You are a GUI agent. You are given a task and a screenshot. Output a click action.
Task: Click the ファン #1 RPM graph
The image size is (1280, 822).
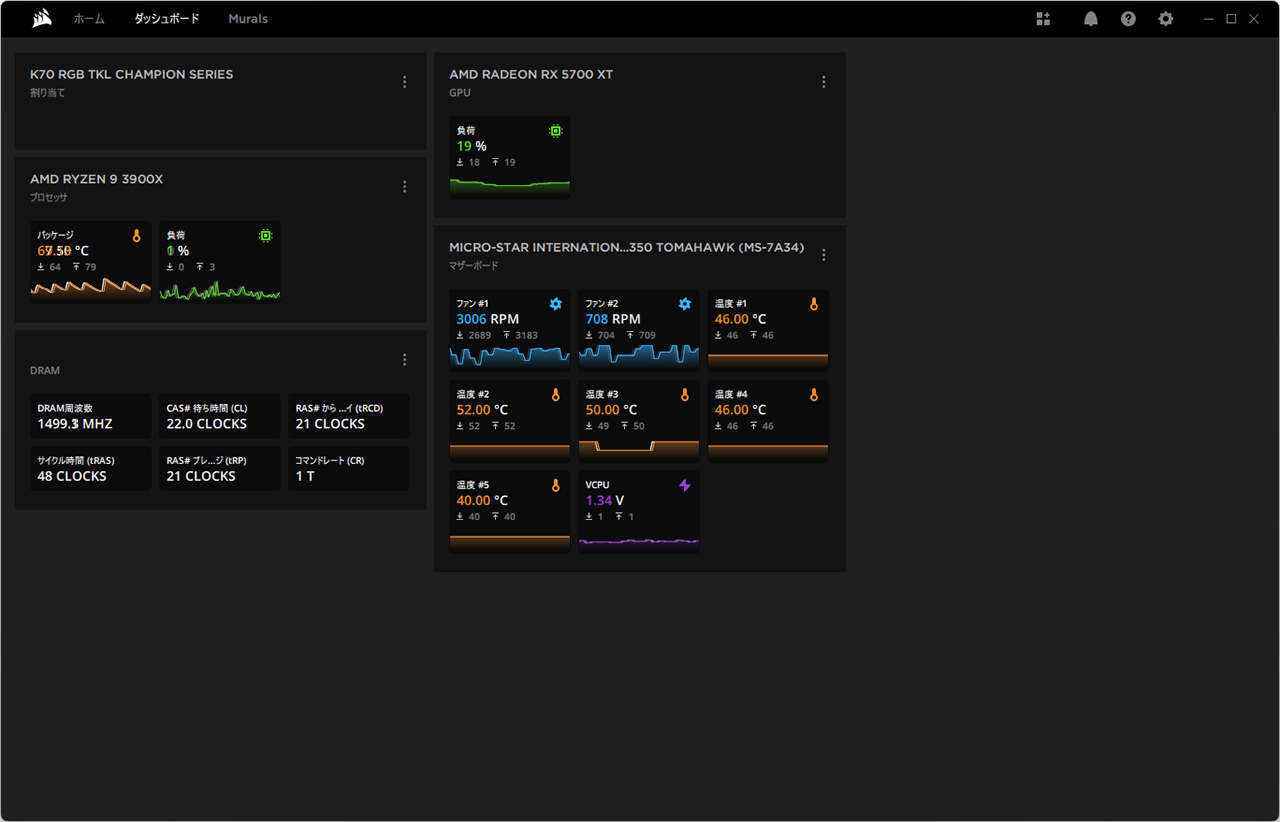pyautogui.click(x=510, y=356)
